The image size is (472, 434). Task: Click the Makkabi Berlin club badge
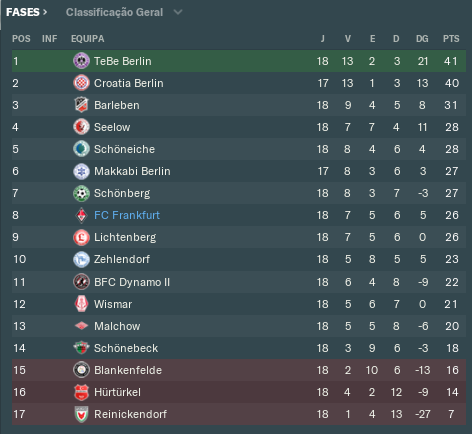[x=81, y=171]
